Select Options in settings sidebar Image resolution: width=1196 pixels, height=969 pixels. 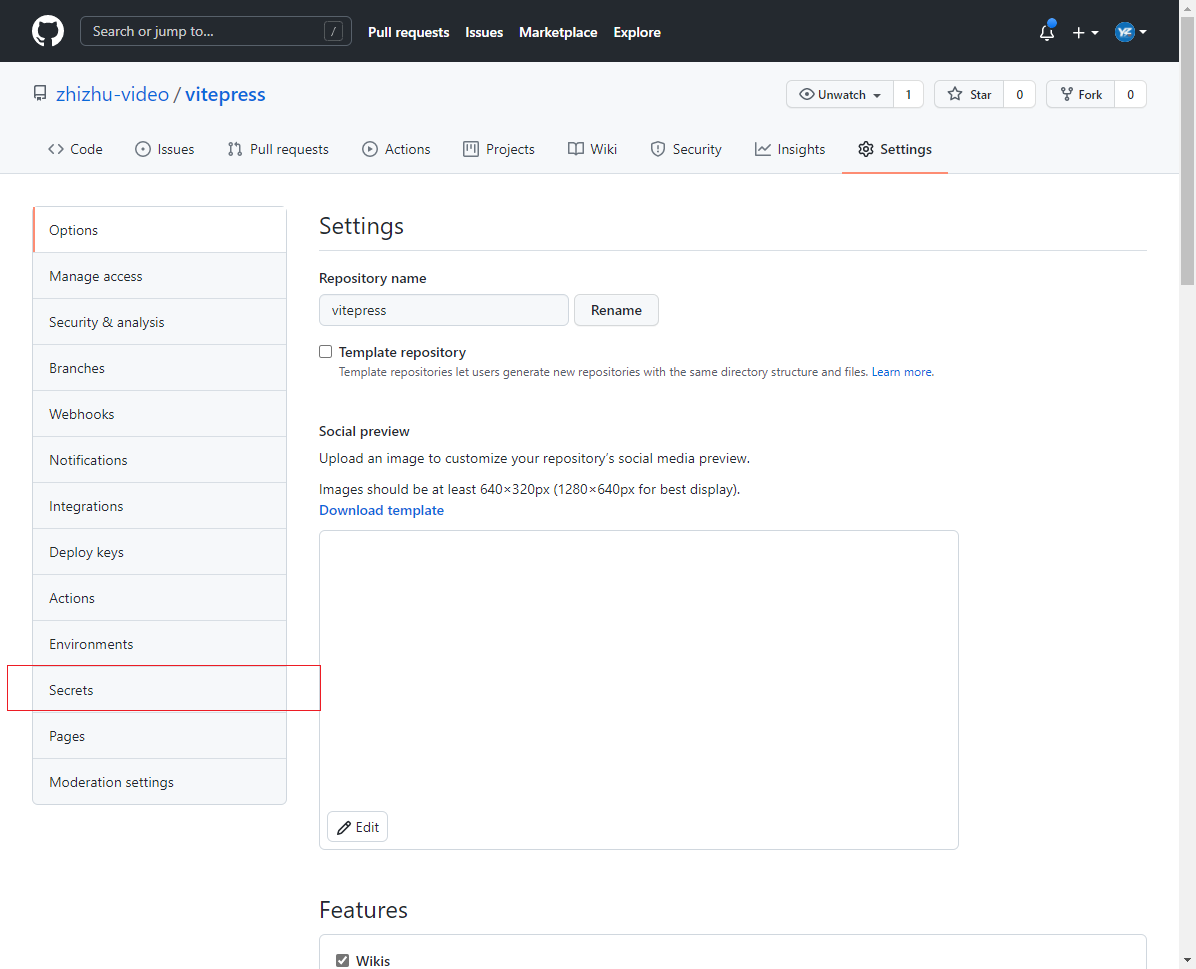pyautogui.click(x=159, y=230)
